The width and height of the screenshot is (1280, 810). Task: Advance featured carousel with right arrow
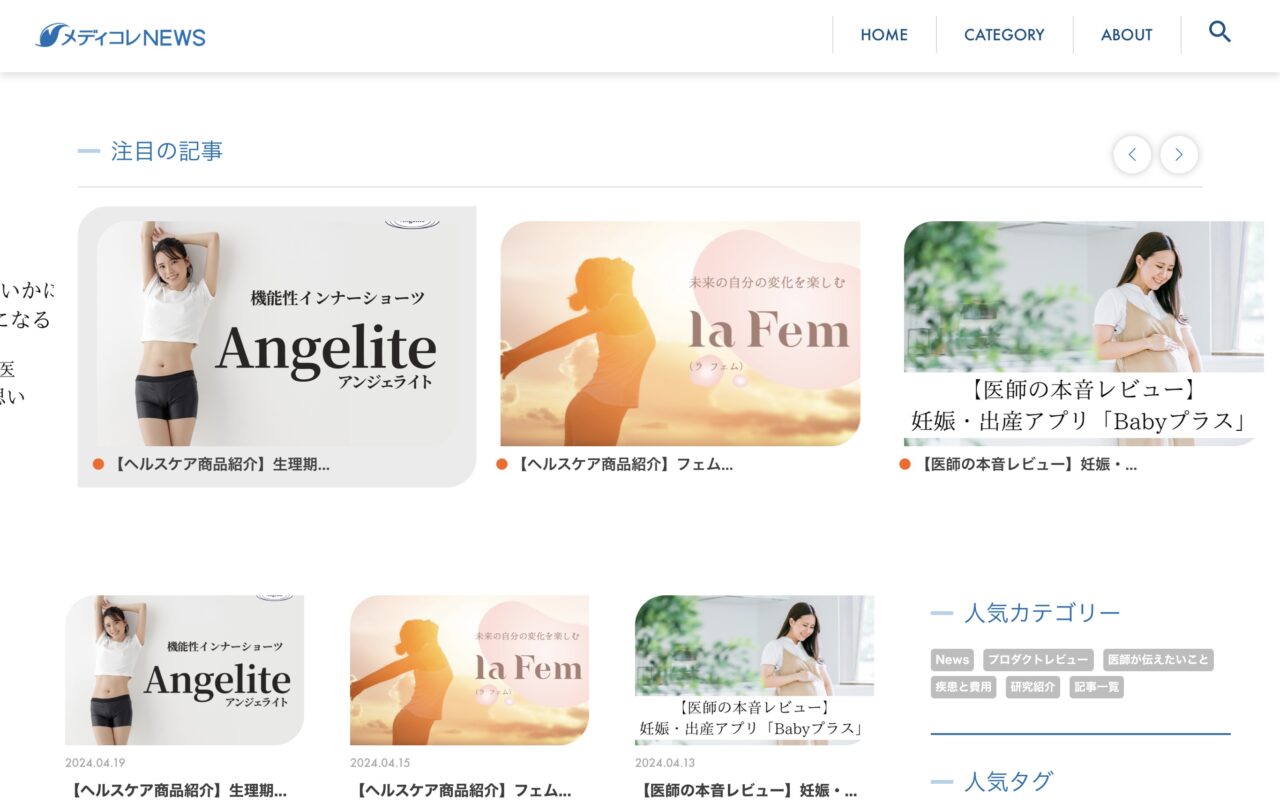click(1179, 155)
